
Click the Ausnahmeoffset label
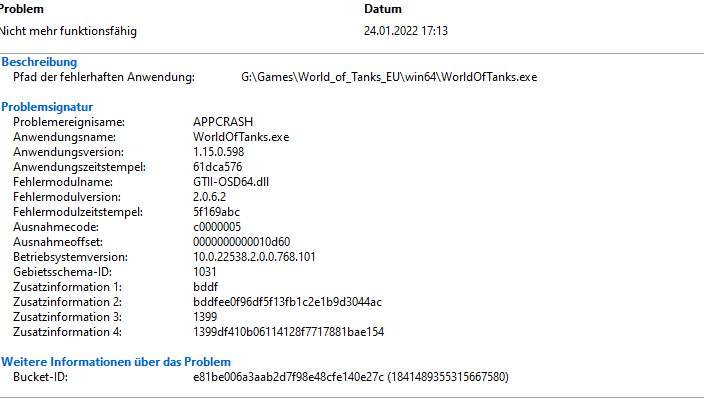57,242
